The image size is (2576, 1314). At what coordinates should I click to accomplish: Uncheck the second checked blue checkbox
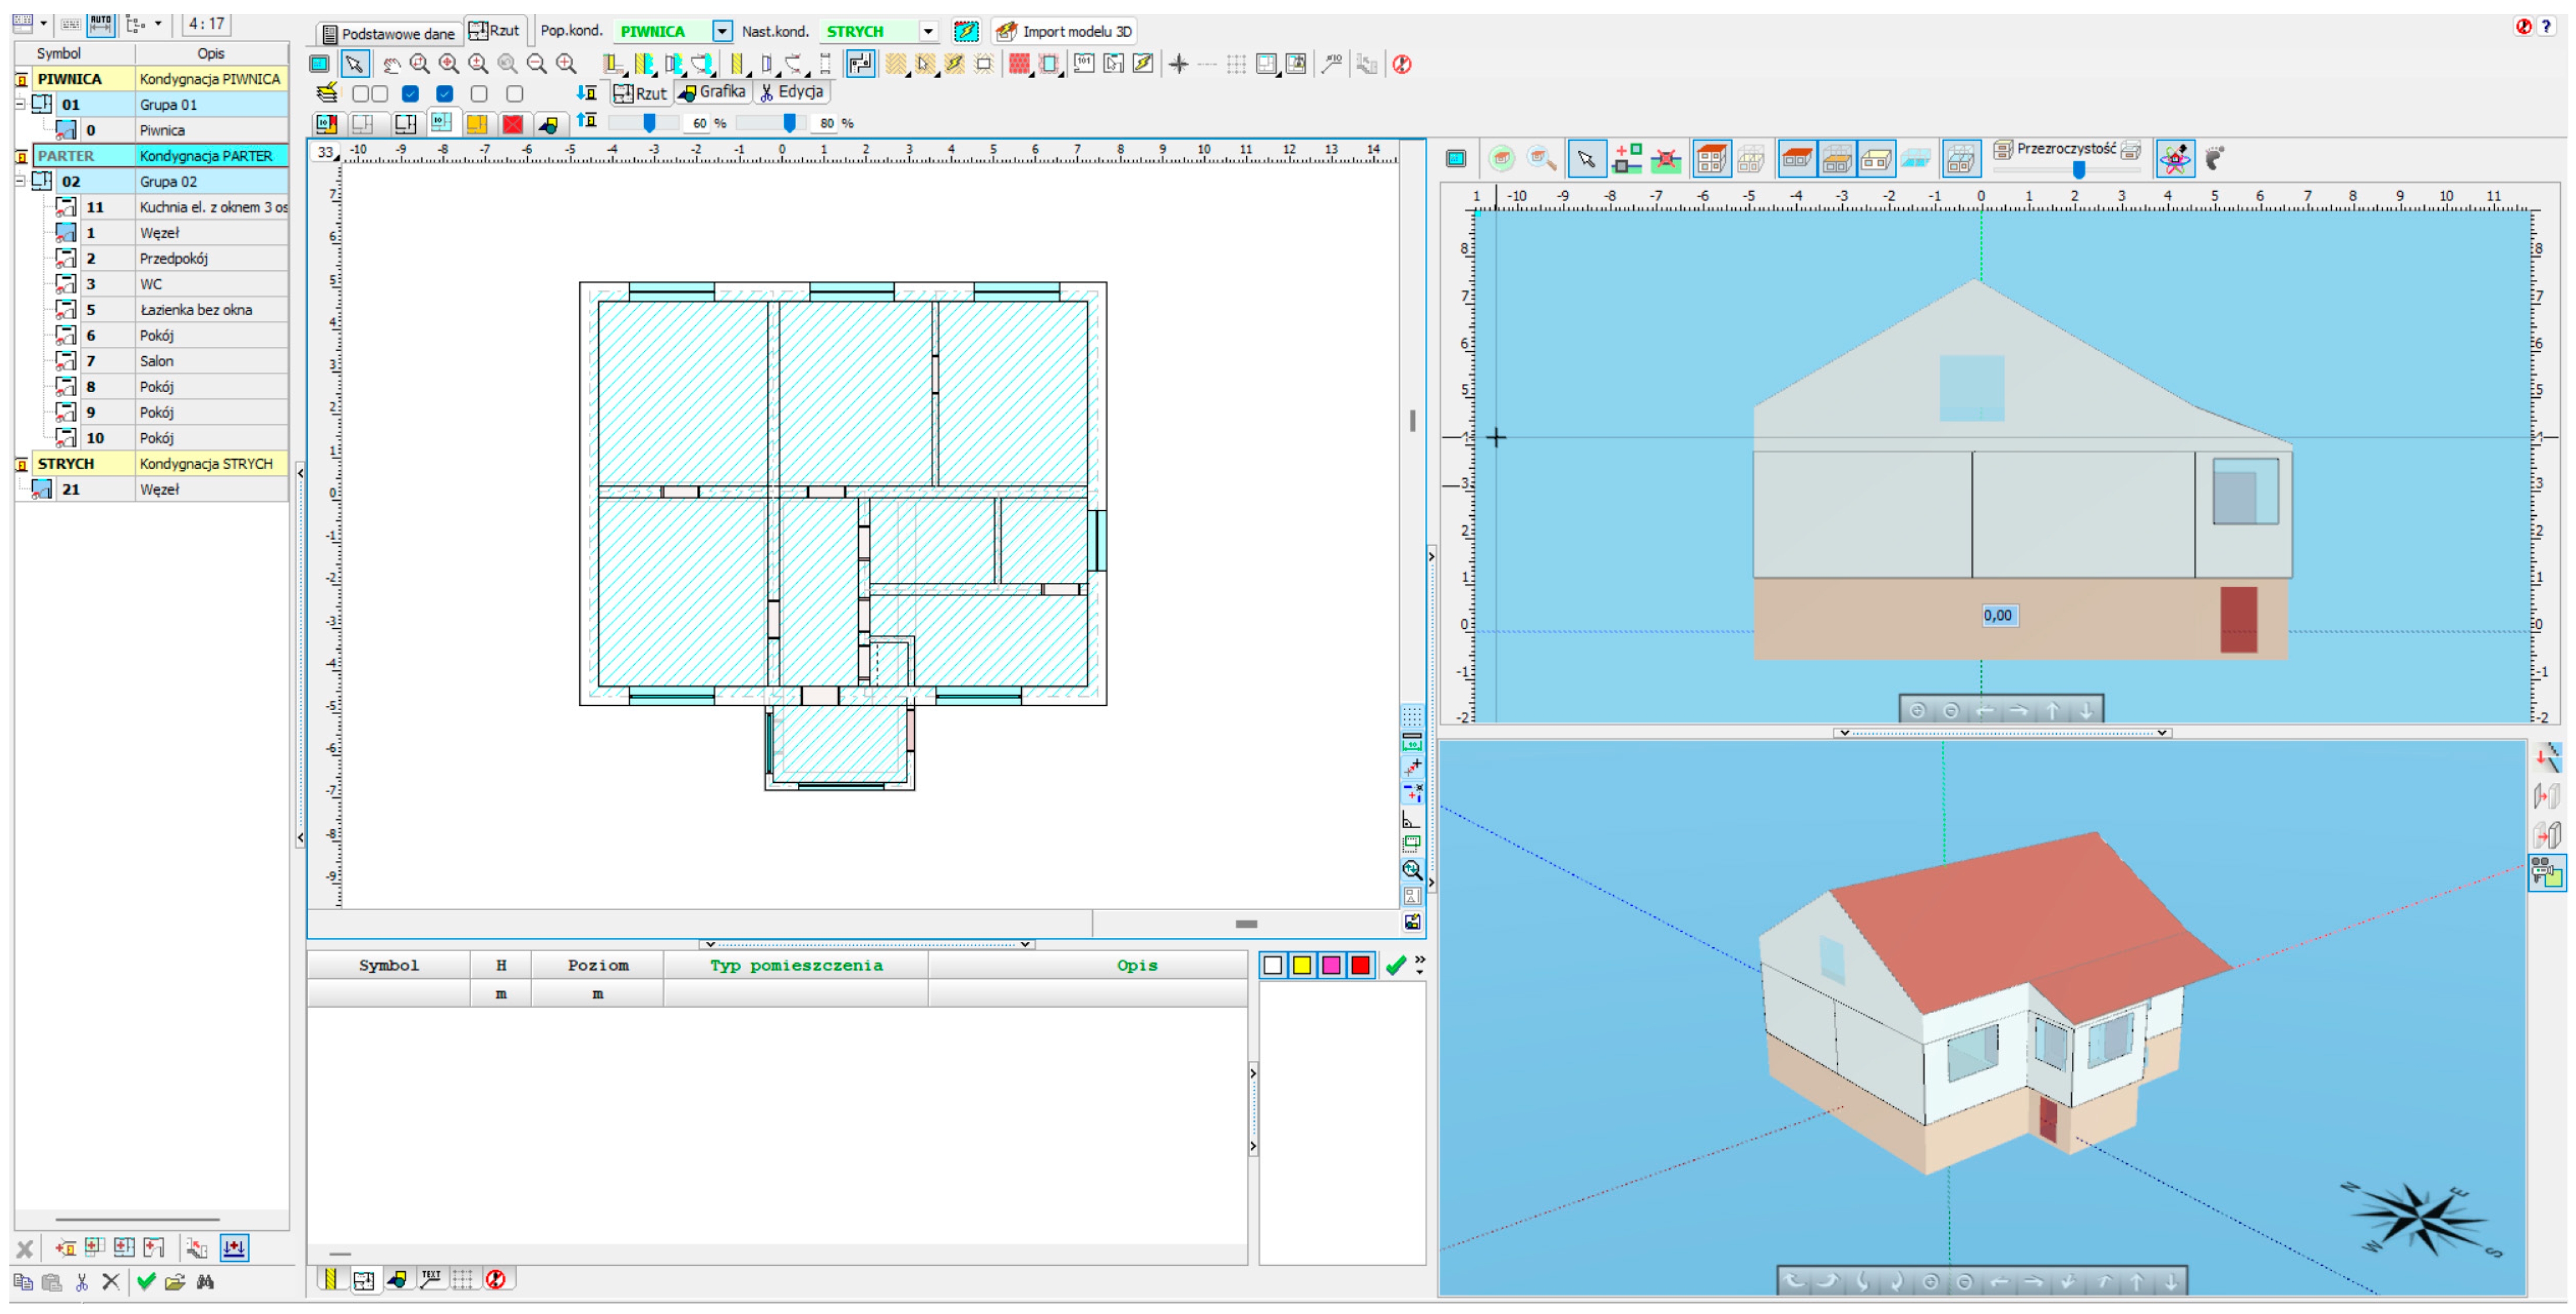(445, 94)
